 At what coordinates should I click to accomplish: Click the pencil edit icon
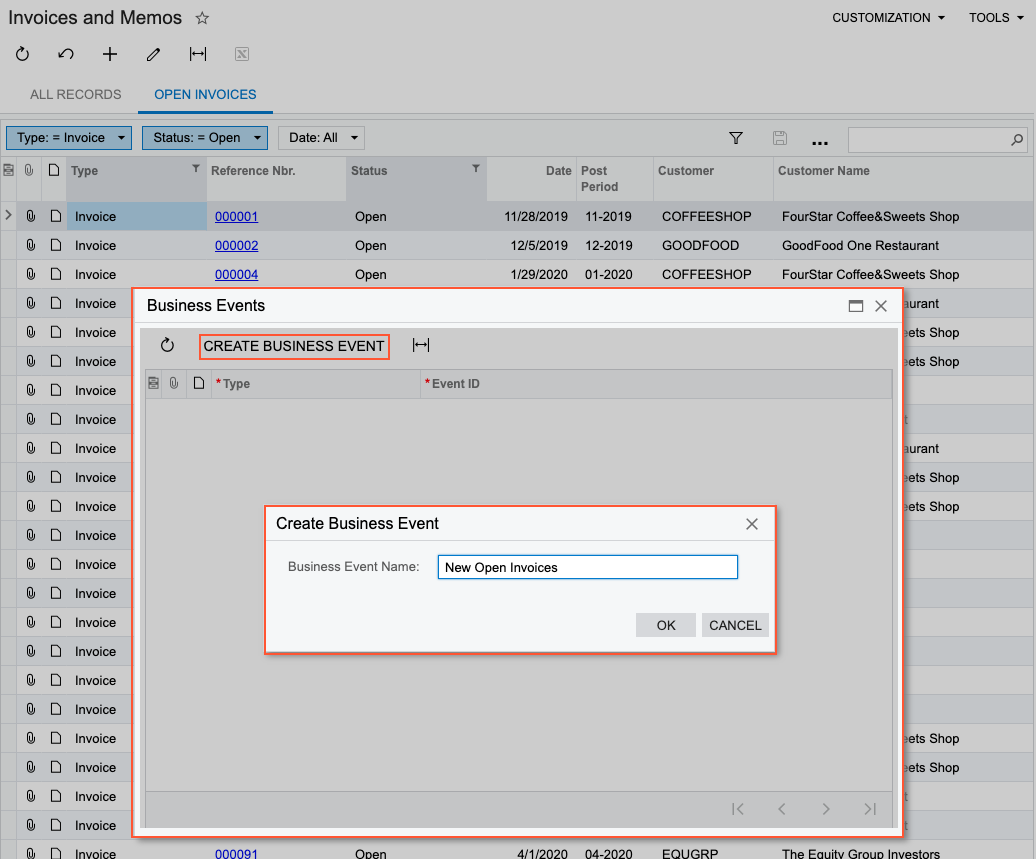point(153,55)
